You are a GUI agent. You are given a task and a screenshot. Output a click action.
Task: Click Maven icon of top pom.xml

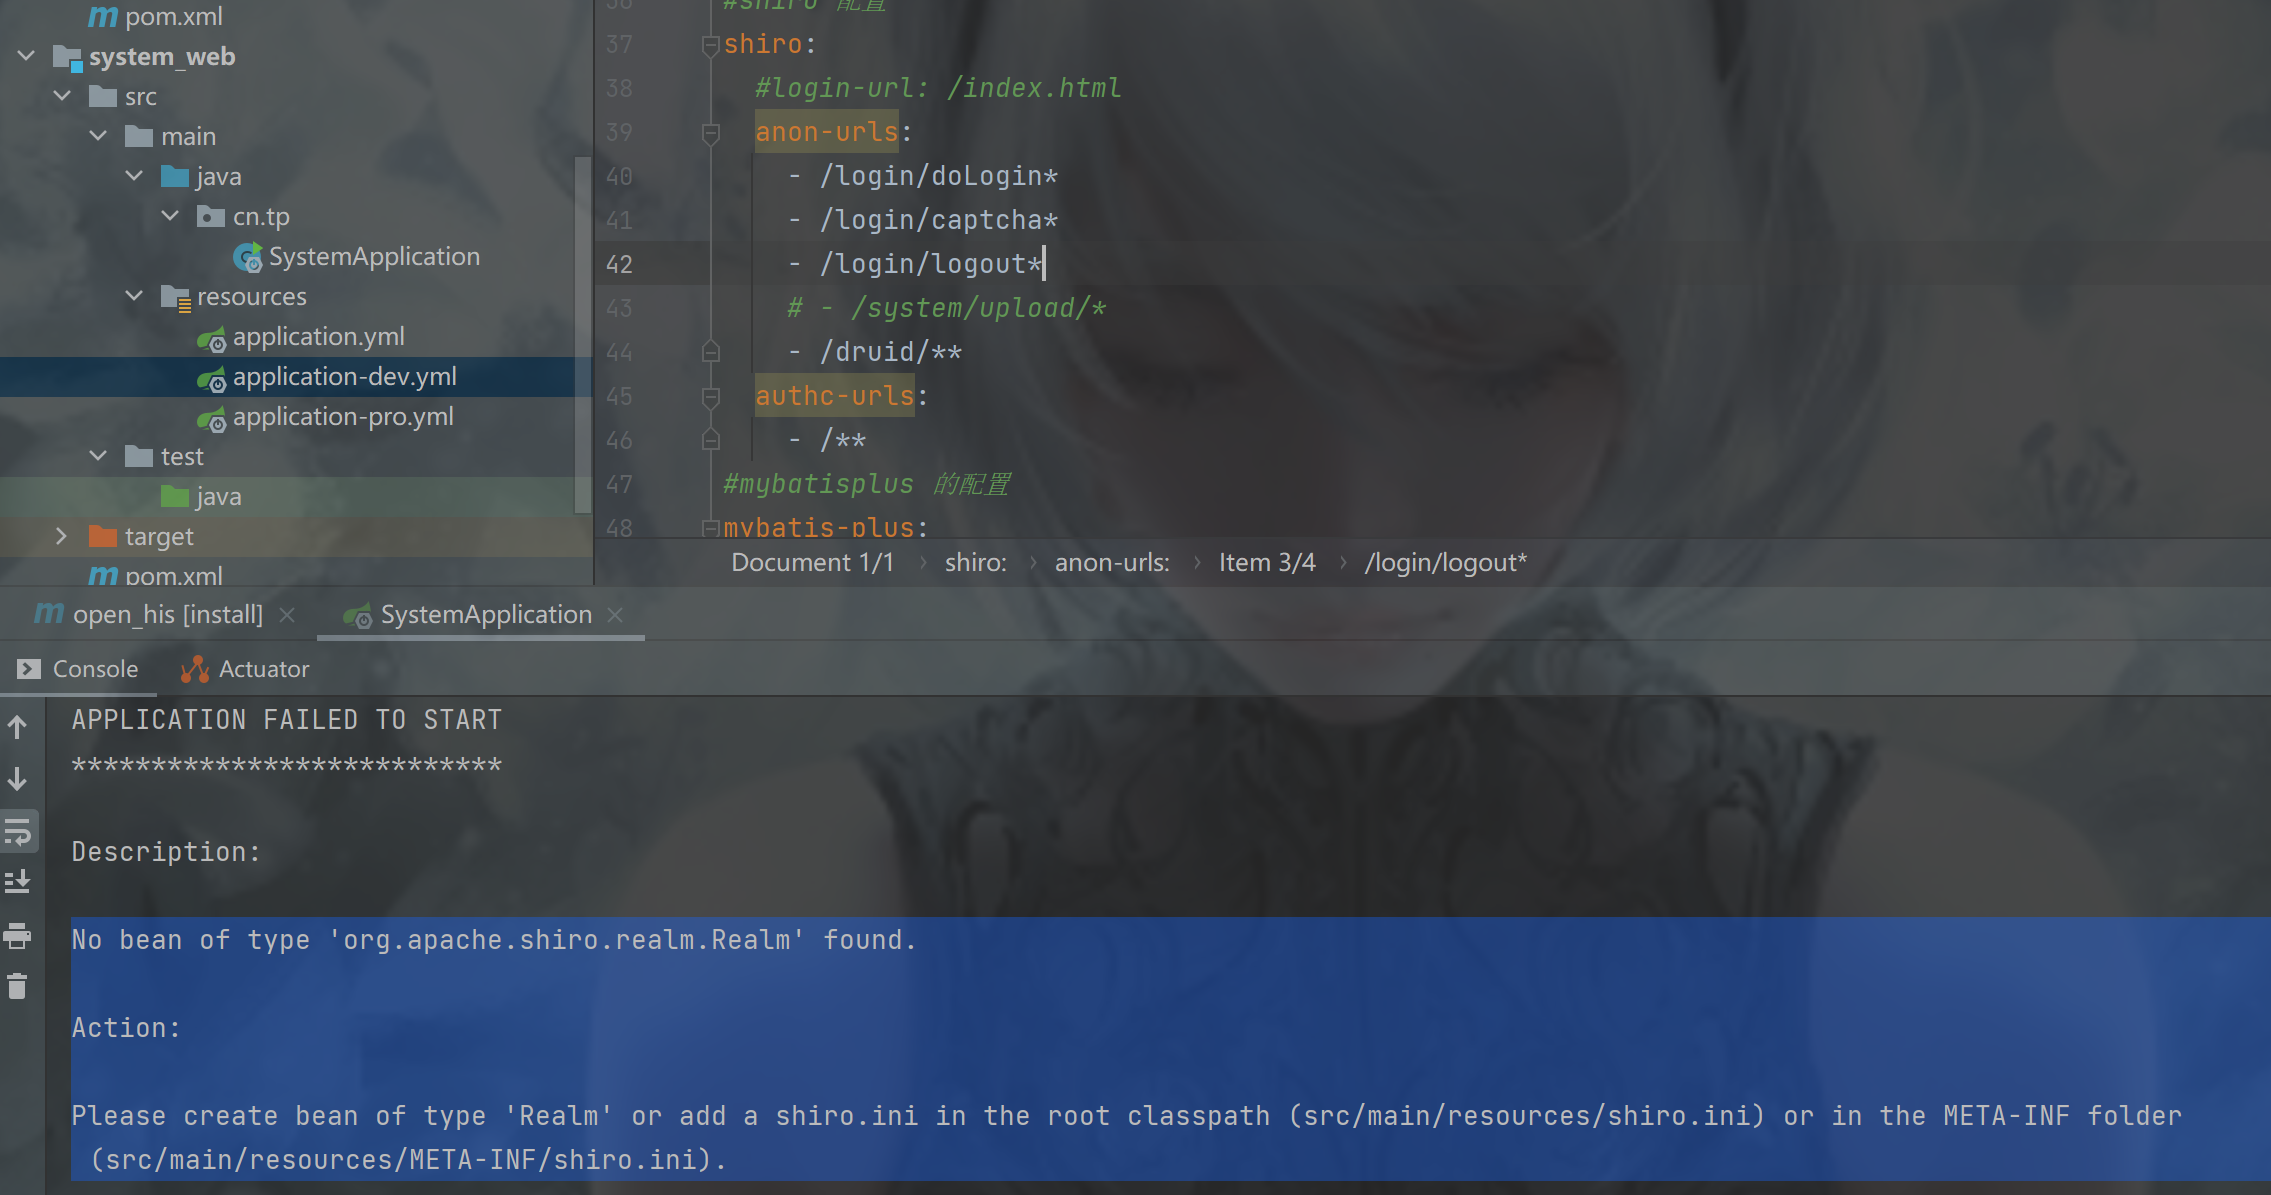(102, 17)
